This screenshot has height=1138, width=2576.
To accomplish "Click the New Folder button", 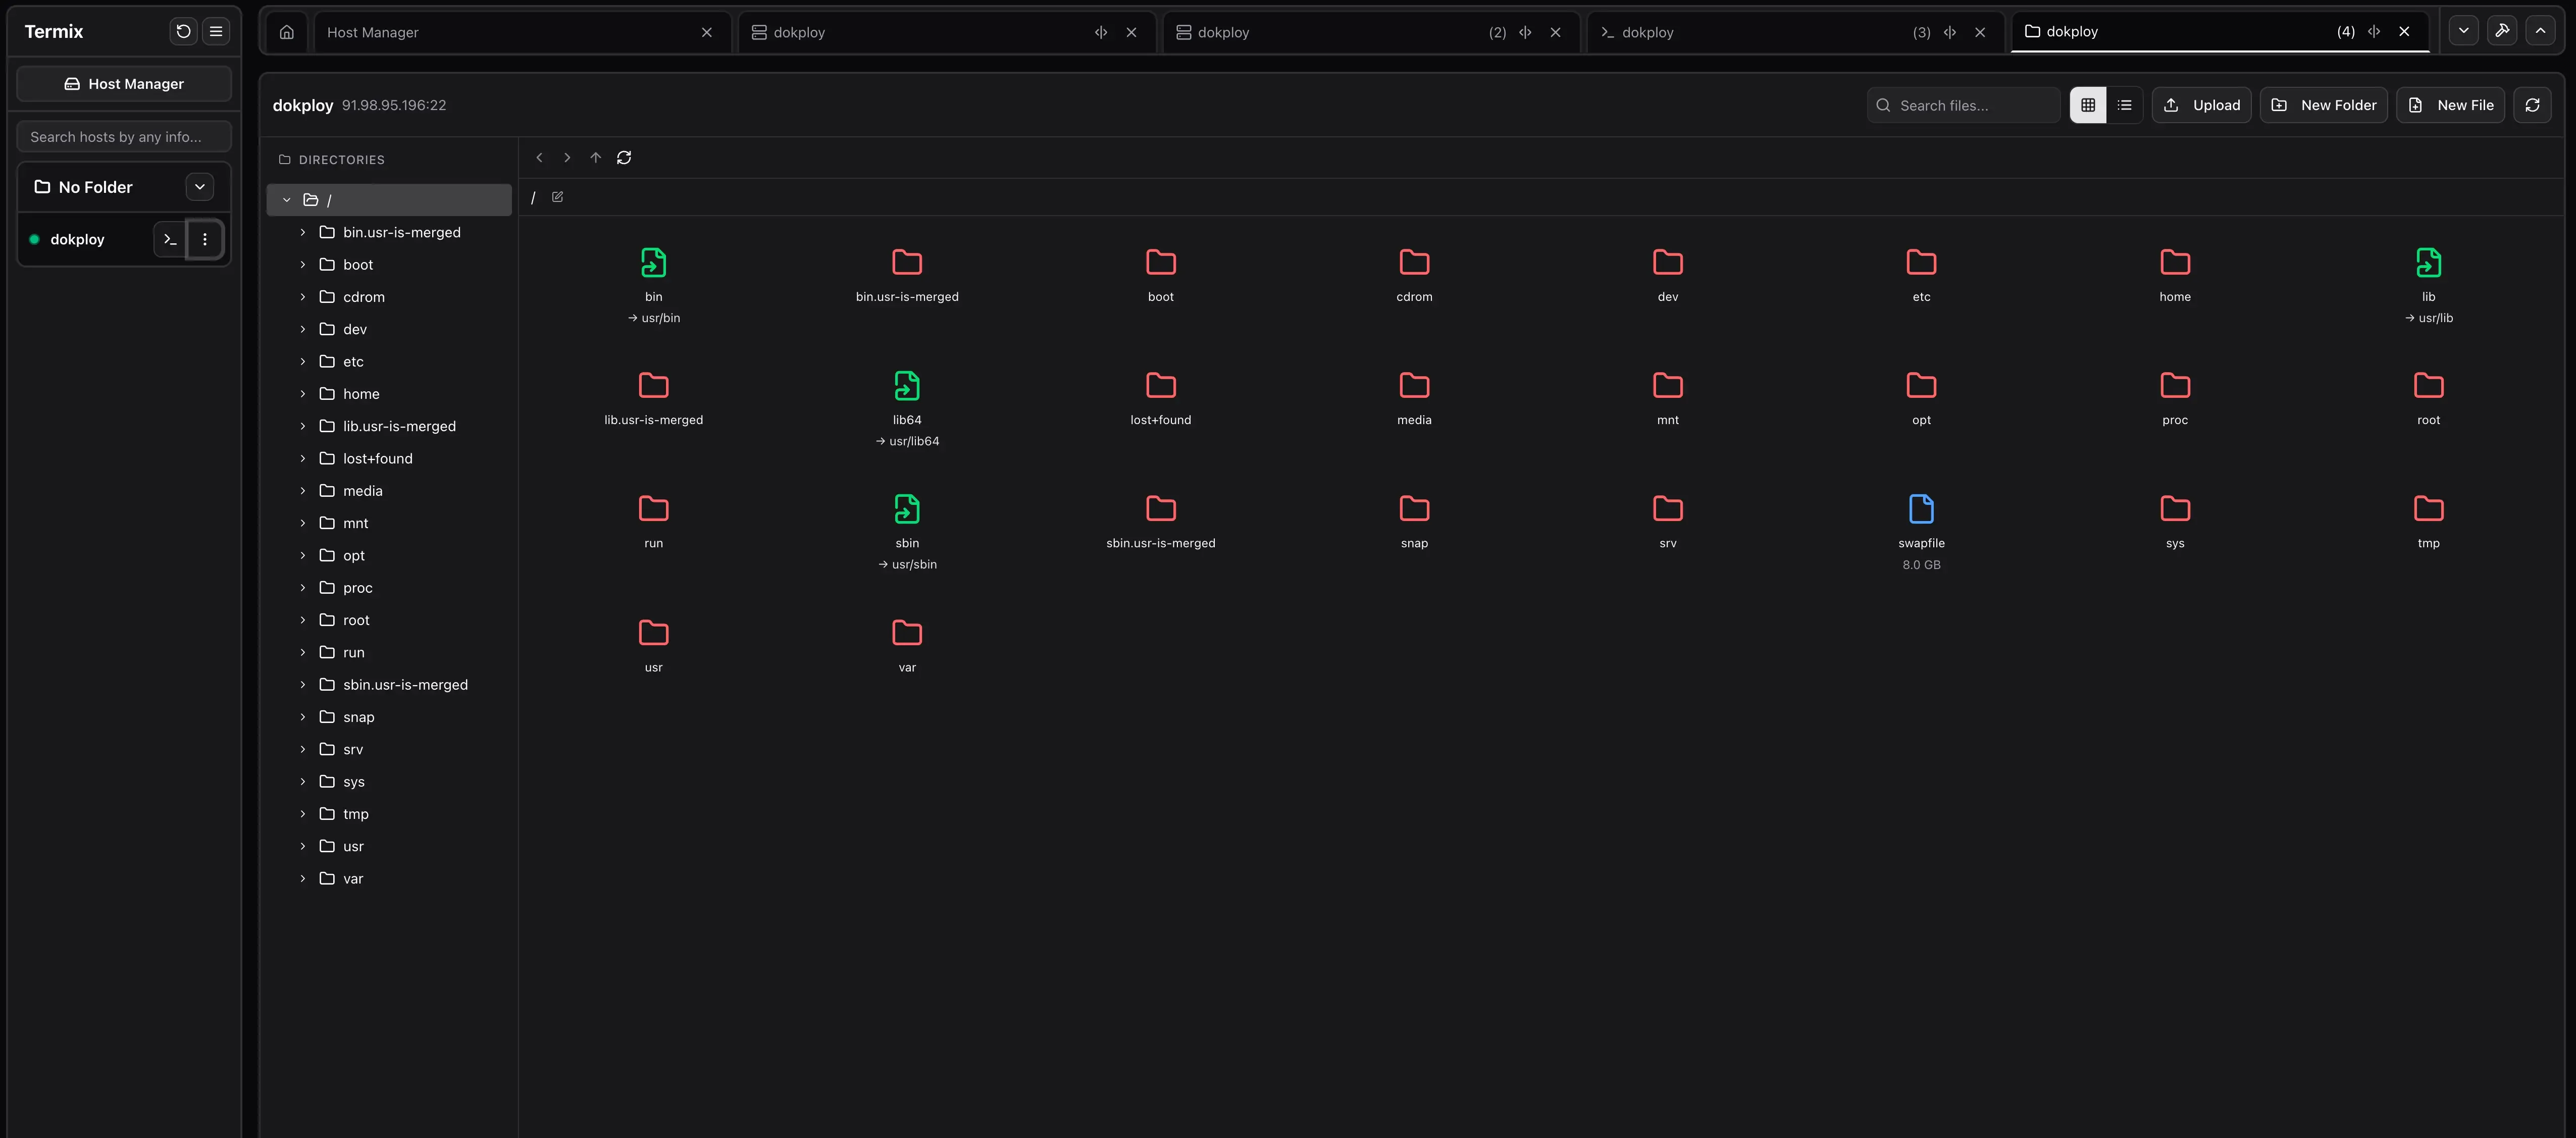I will point(2324,105).
